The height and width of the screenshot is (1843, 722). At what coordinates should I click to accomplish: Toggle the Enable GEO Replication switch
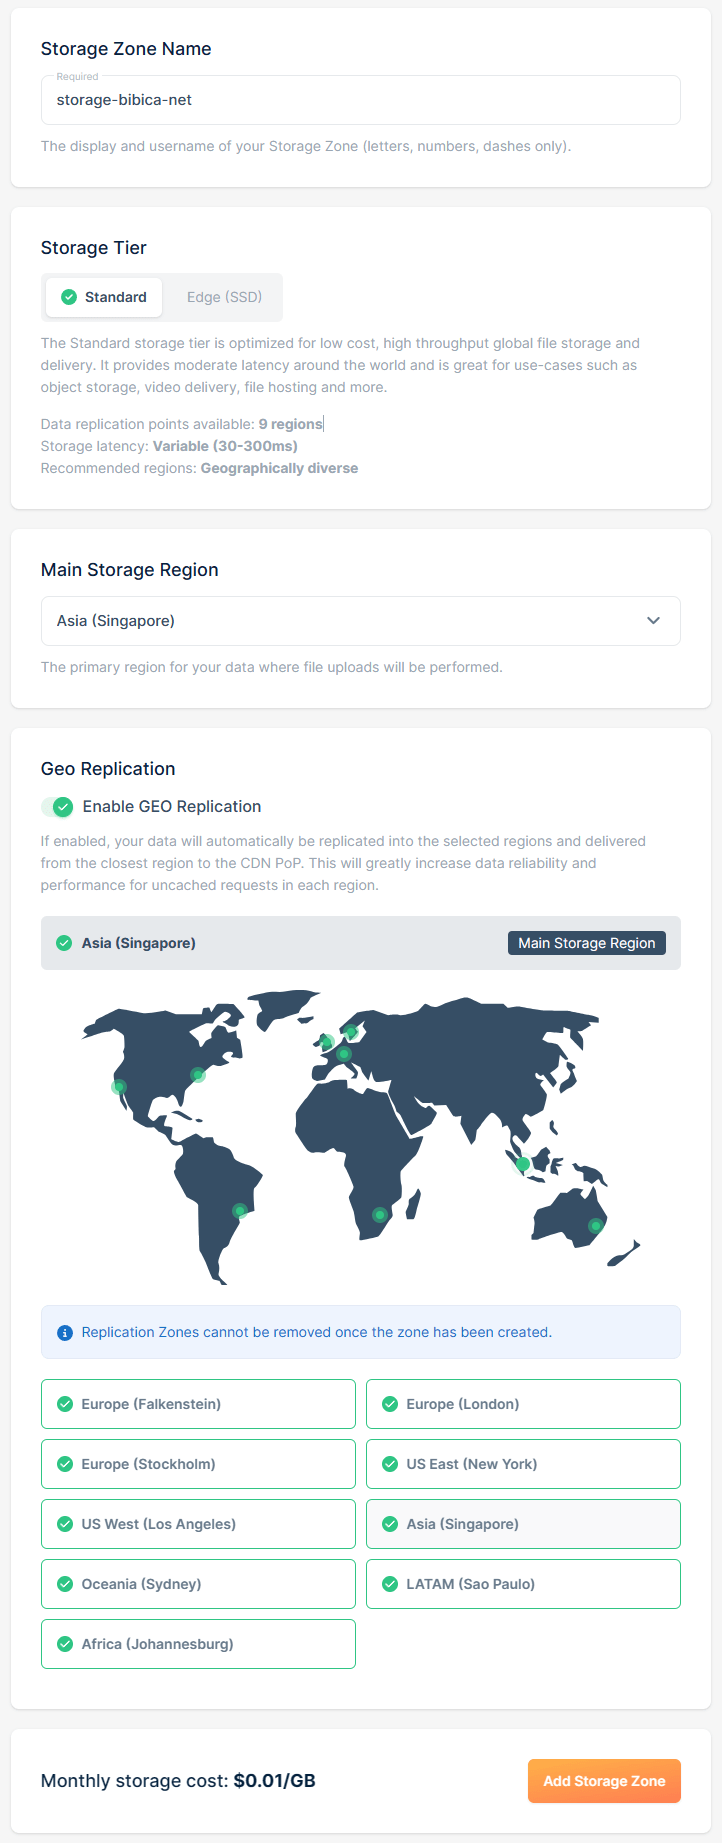pos(57,807)
